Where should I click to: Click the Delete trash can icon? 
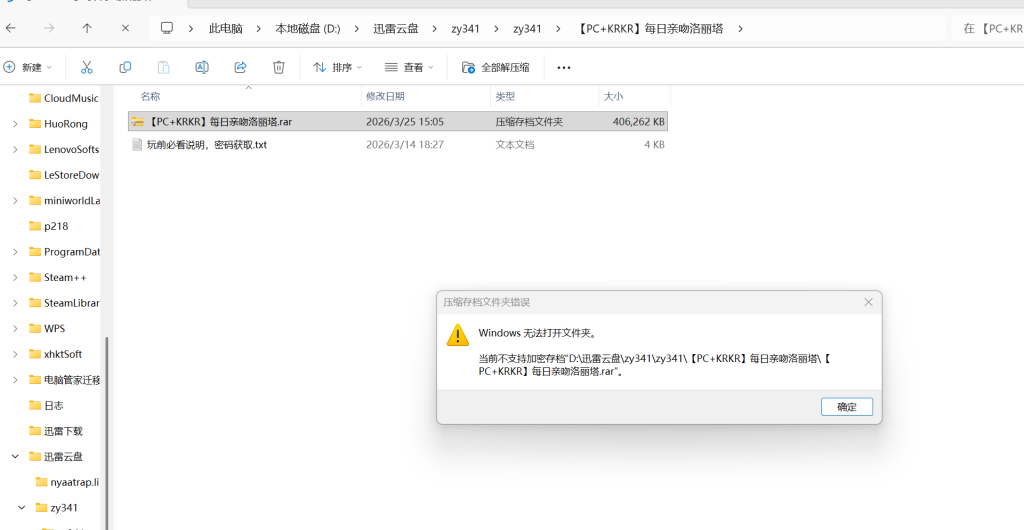tap(278, 67)
